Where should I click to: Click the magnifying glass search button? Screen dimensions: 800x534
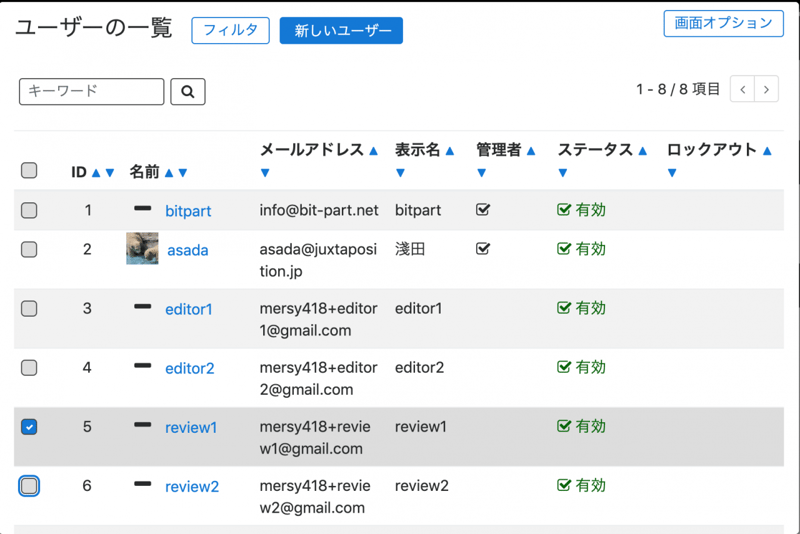(188, 92)
